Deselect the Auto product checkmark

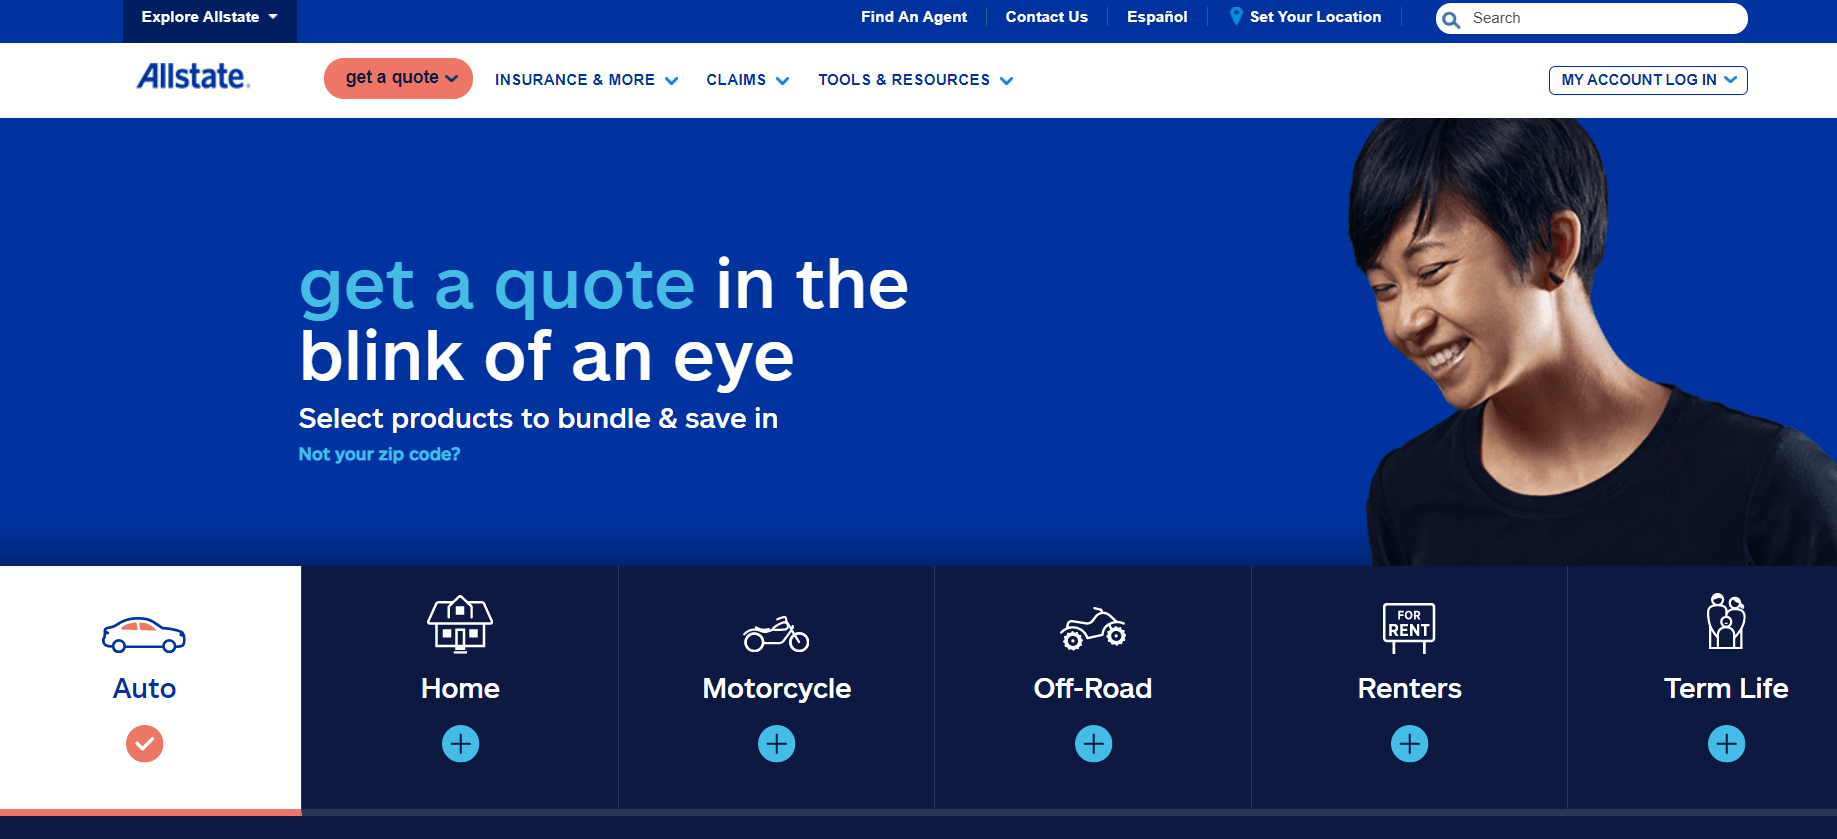145,744
